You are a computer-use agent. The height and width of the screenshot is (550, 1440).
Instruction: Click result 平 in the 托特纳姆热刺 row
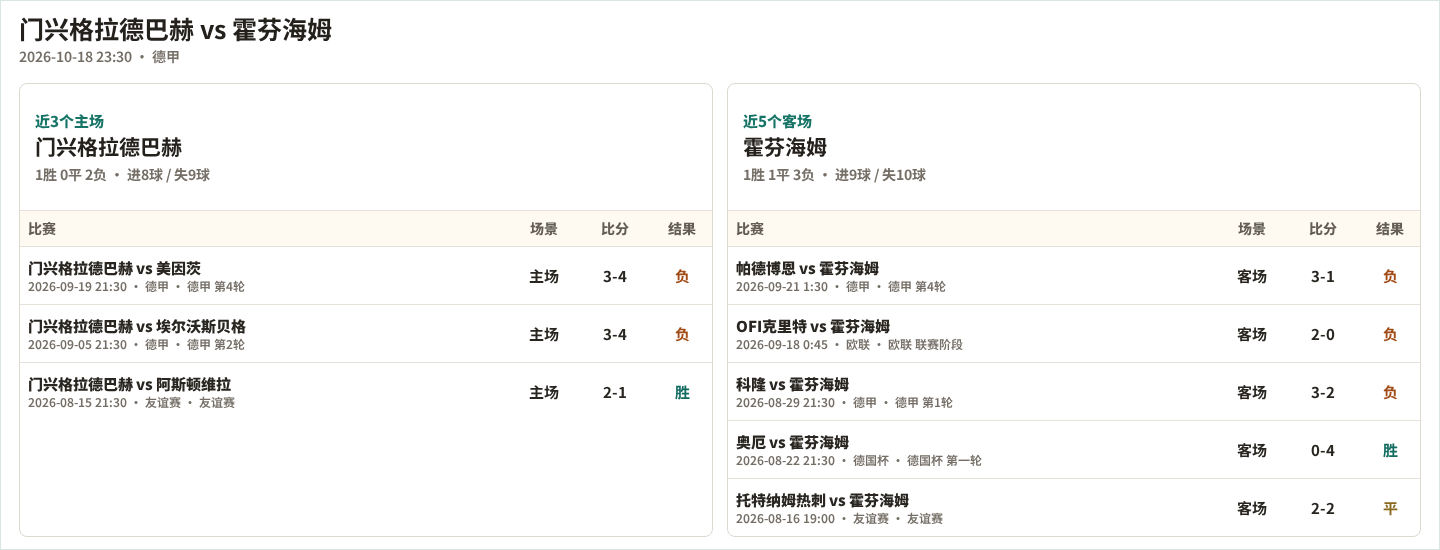(1390, 508)
